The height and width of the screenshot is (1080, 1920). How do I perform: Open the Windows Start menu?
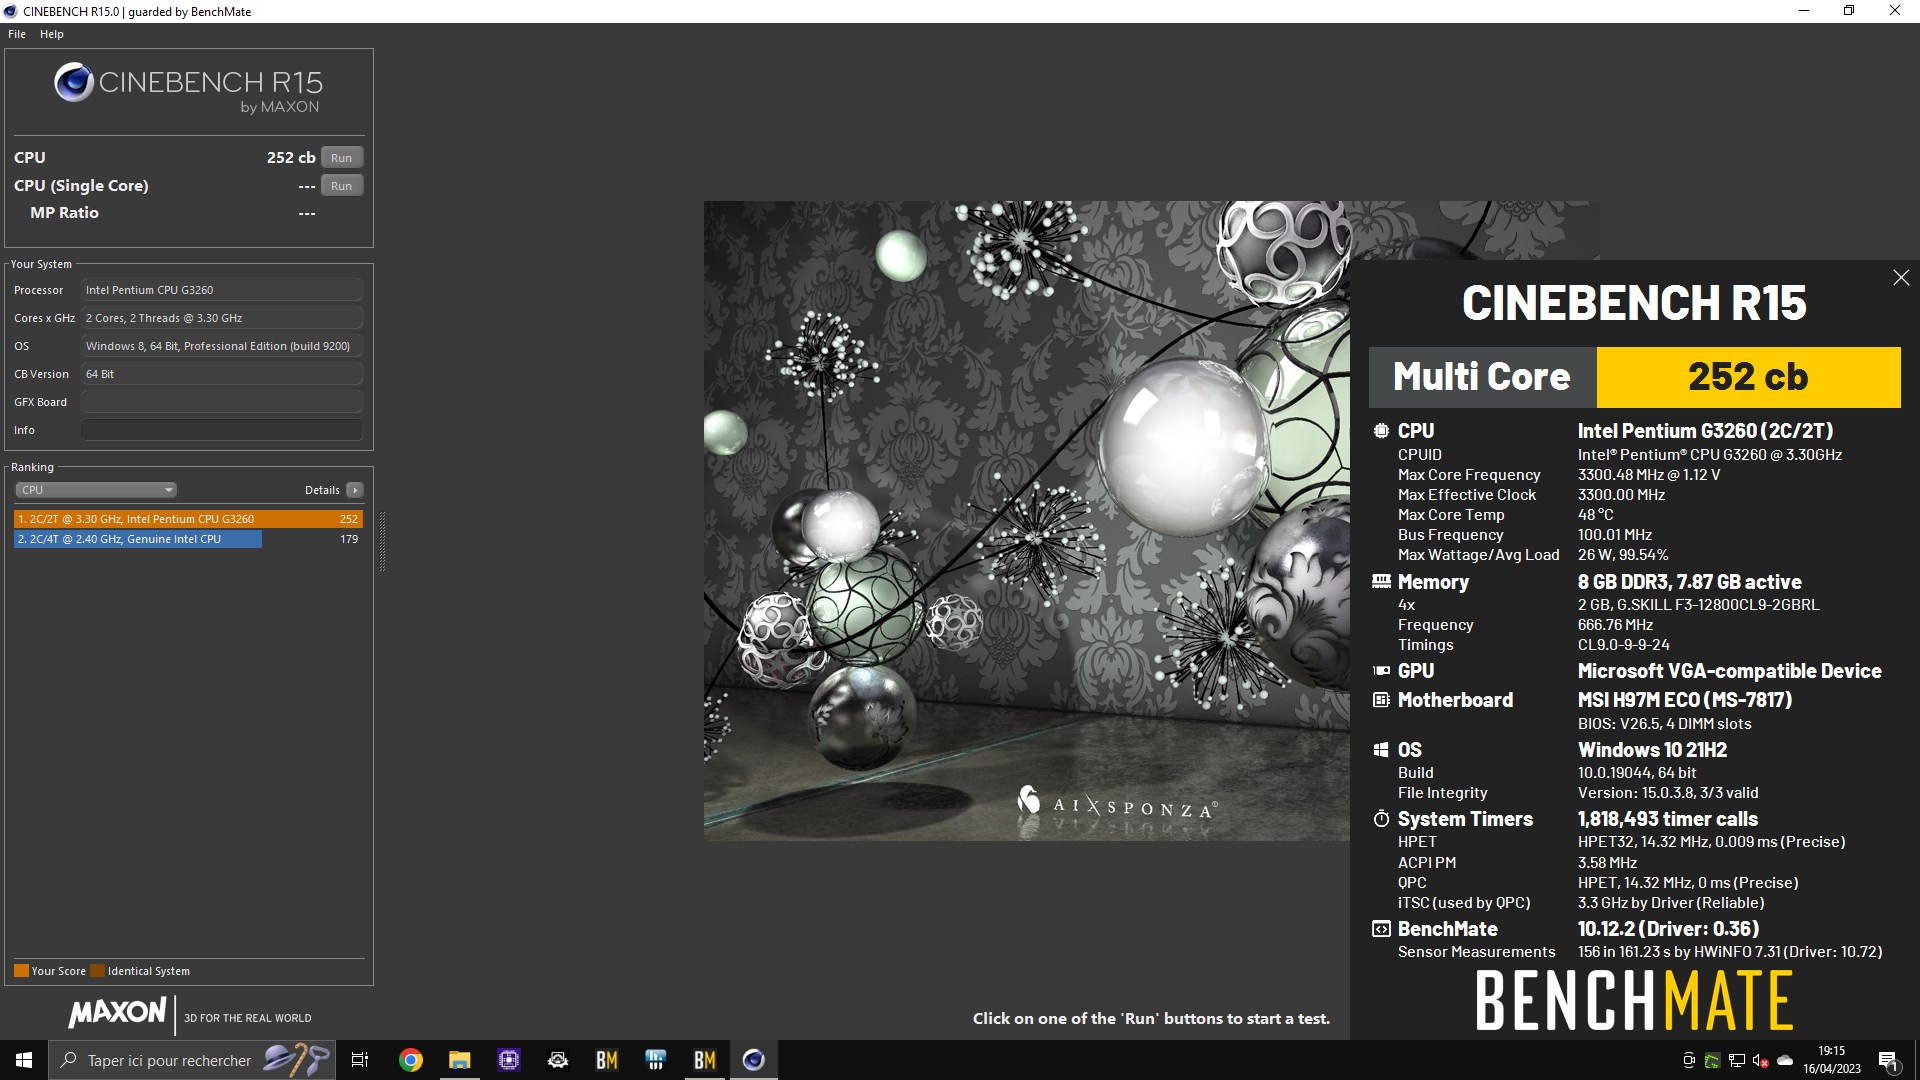[x=24, y=1060]
